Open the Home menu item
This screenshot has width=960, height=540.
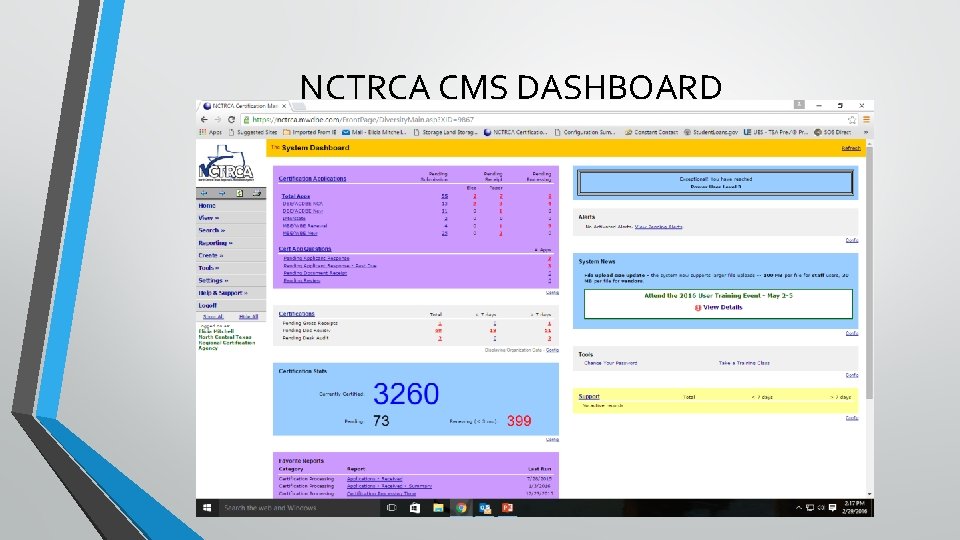pyautogui.click(x=207, y=206)
